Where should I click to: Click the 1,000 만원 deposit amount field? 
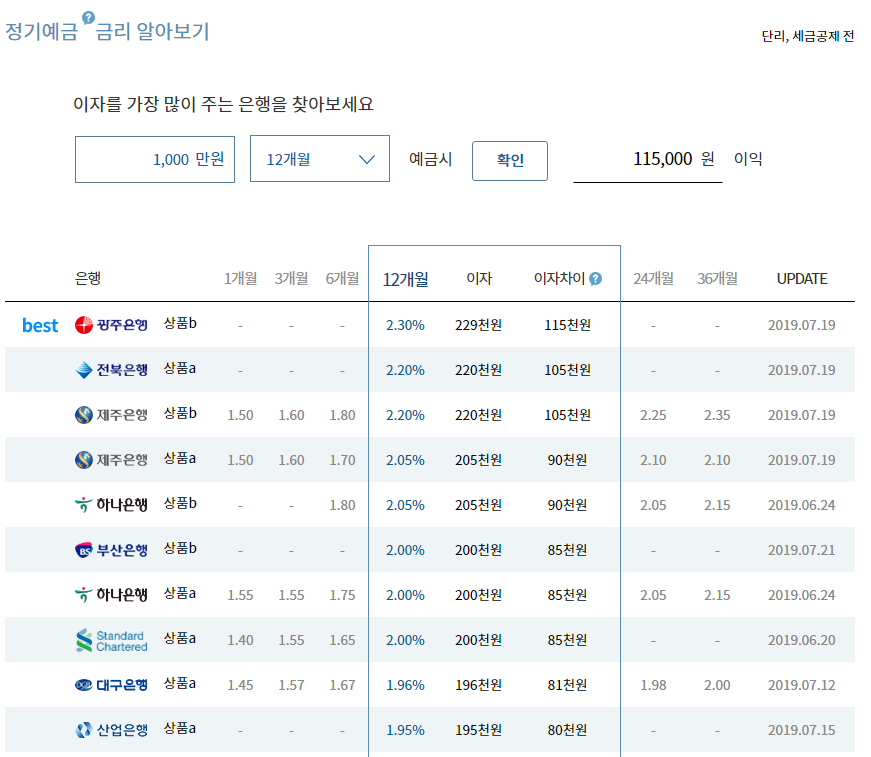click(x=155, y=159)
